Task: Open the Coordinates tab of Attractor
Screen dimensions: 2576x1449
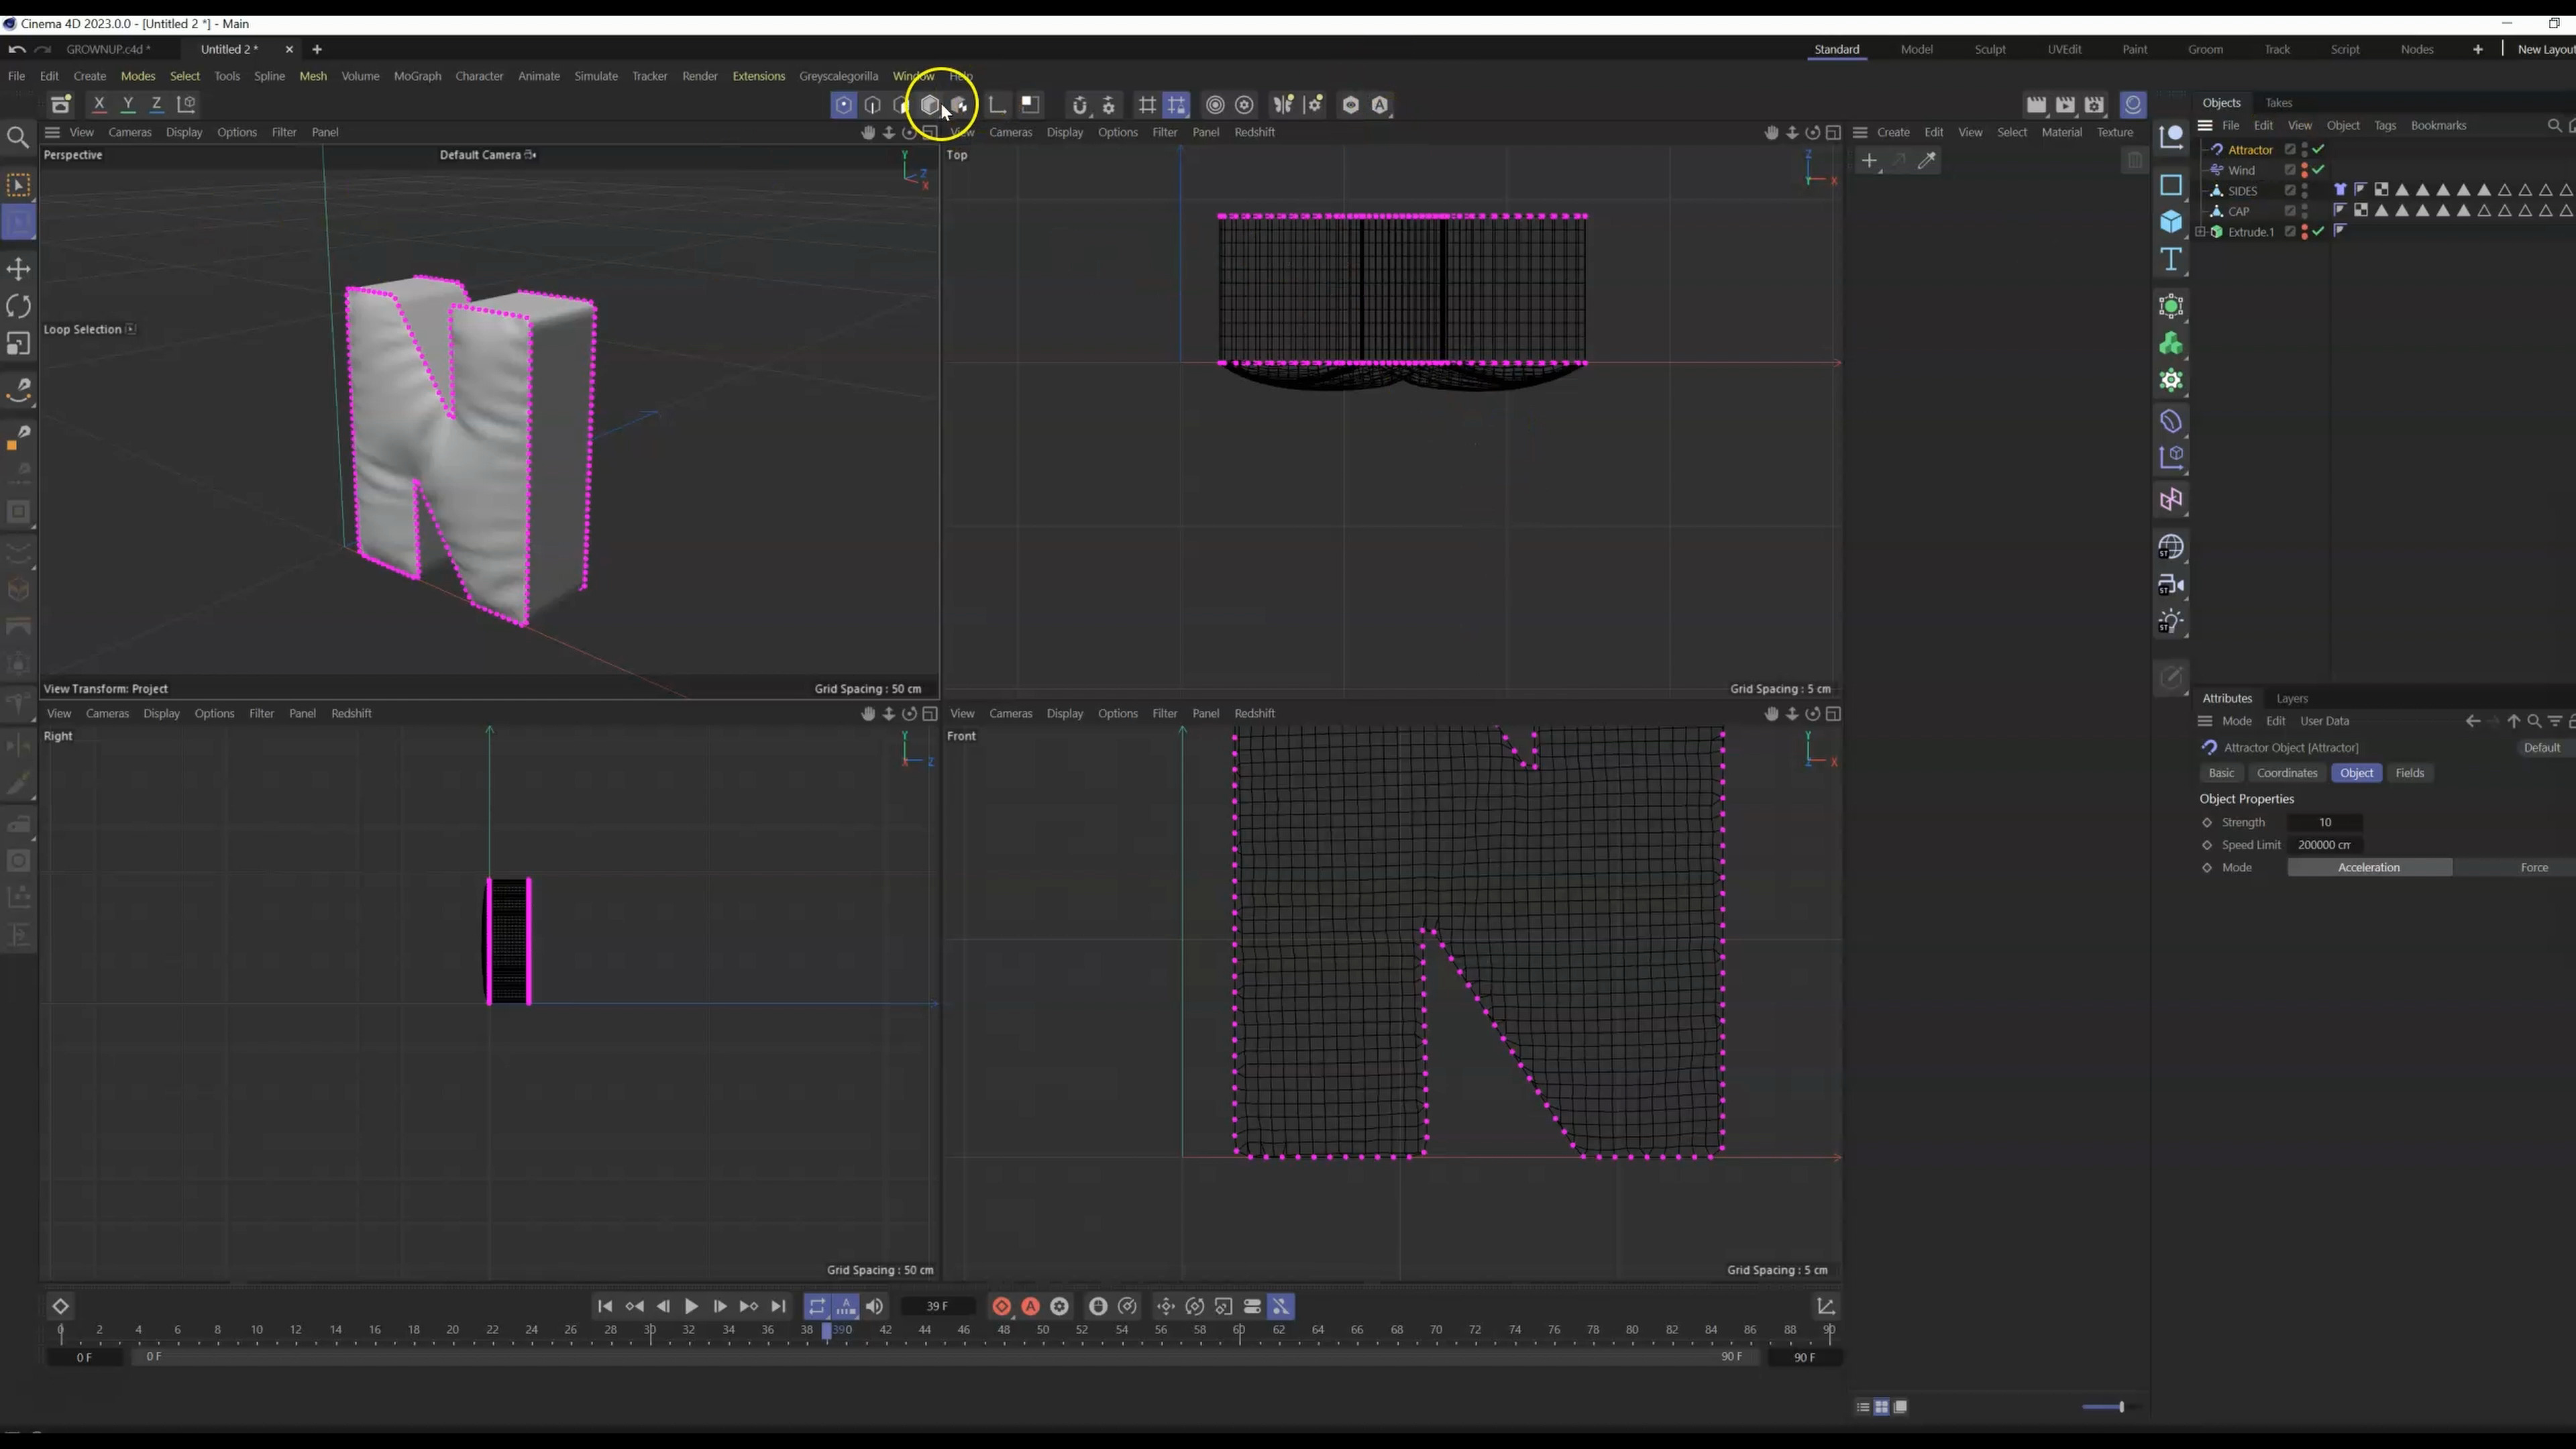Action: point(2287,773)
